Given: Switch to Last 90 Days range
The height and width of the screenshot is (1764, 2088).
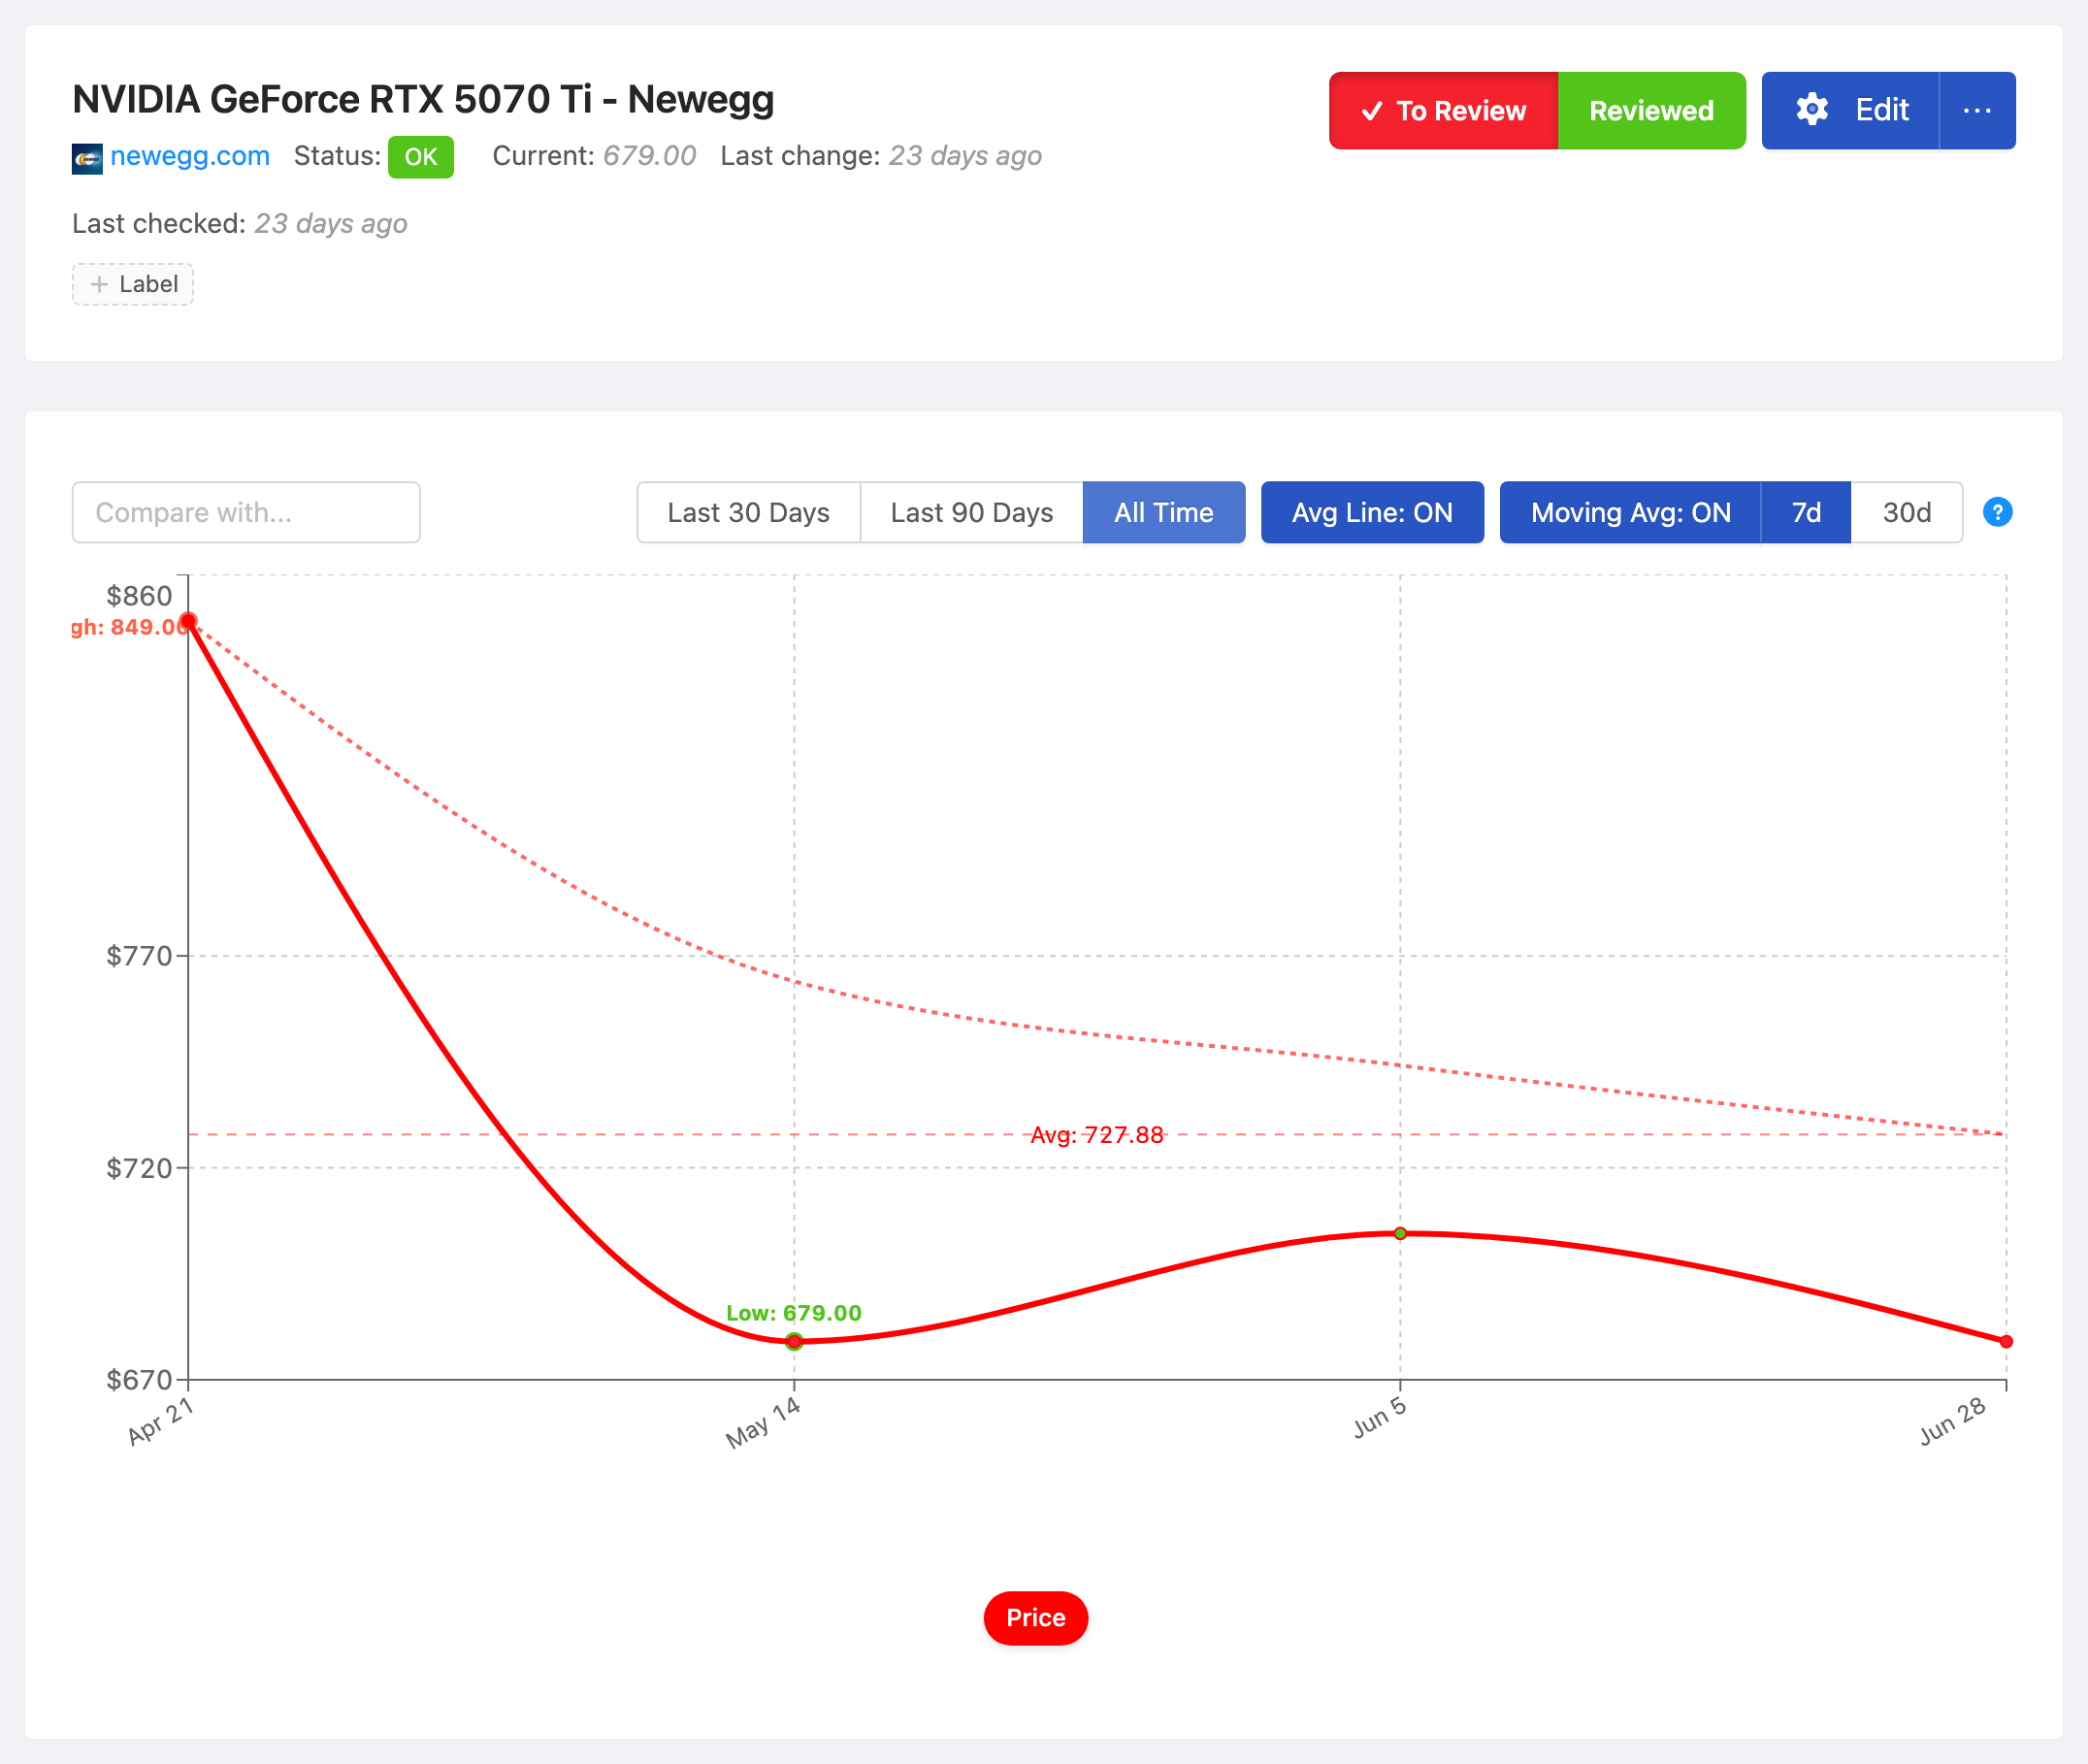Looking at the screenshot, I should [971, 512].
